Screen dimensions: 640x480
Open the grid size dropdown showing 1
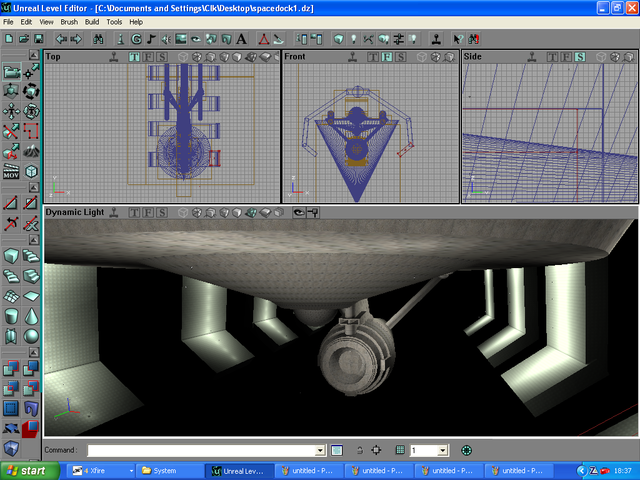click(442, 451)
